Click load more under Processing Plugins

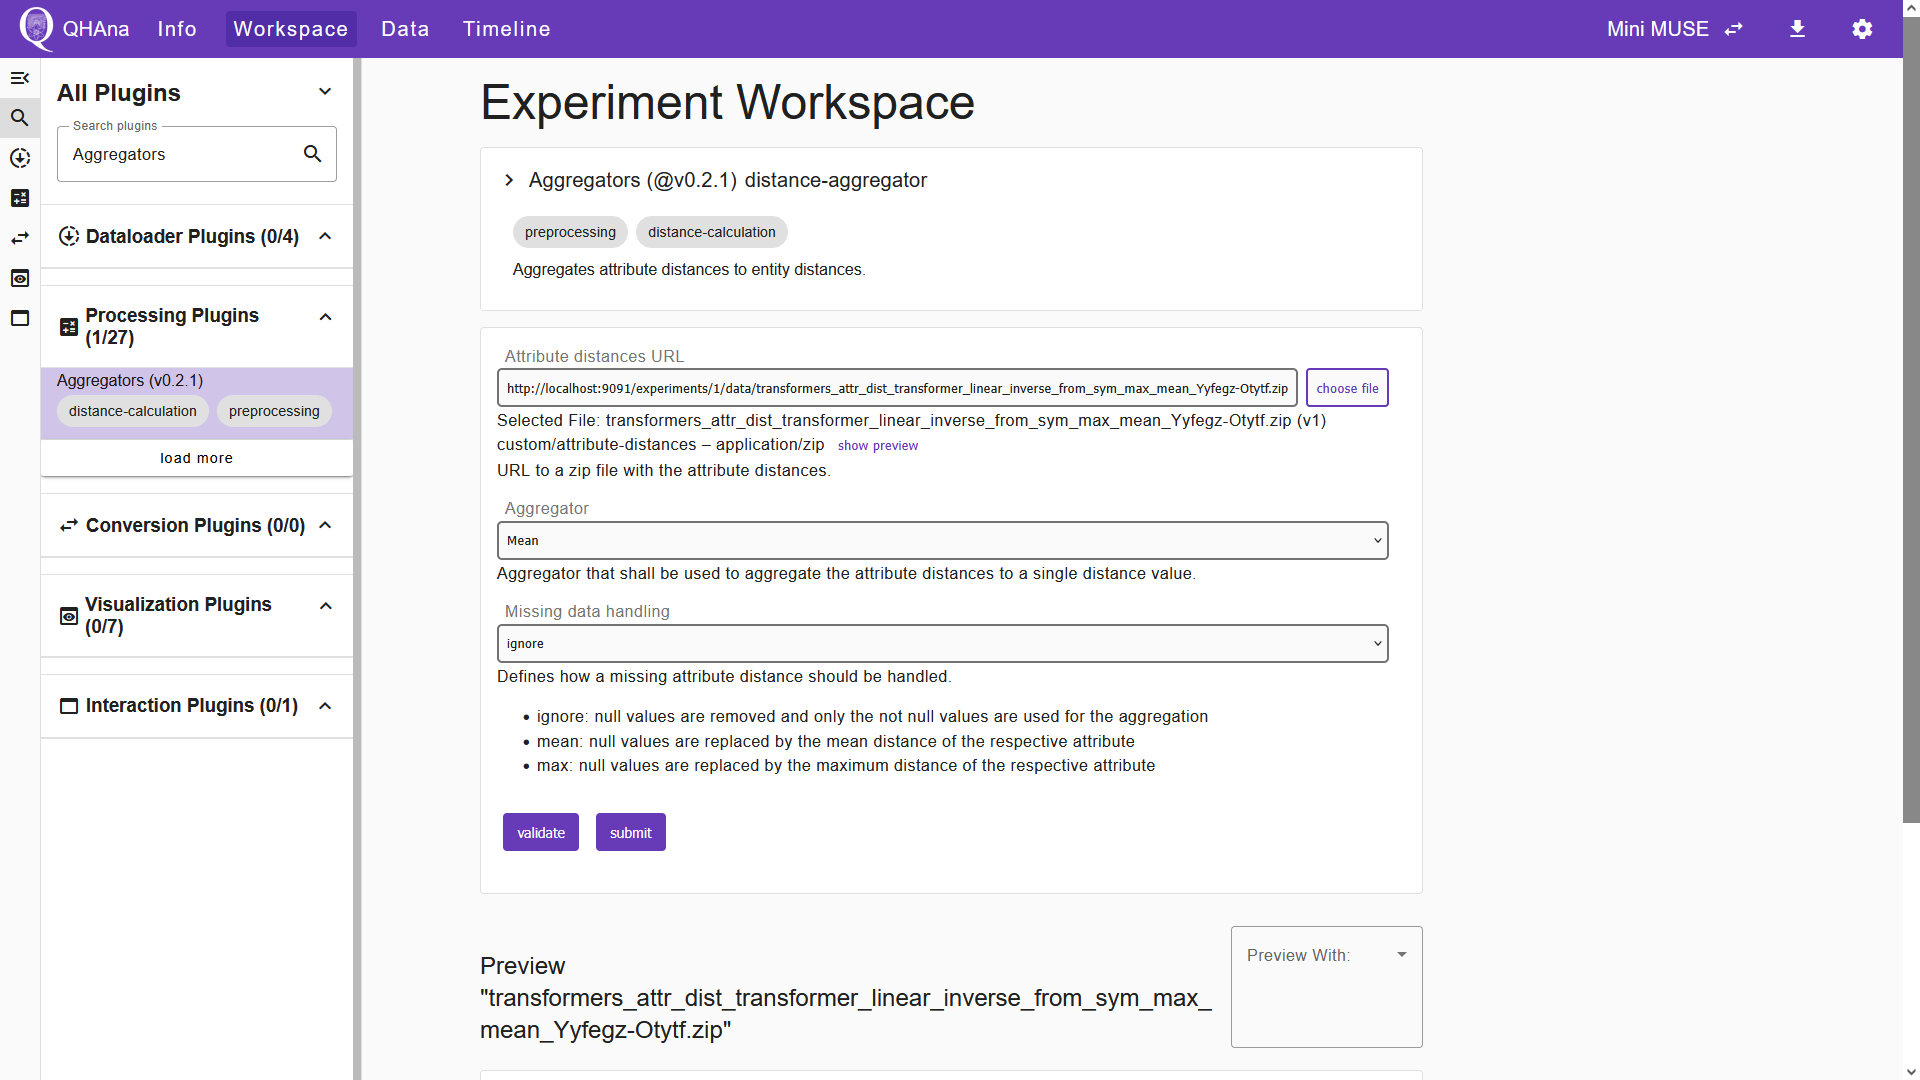pyautogui.click(x=197, y=458)
